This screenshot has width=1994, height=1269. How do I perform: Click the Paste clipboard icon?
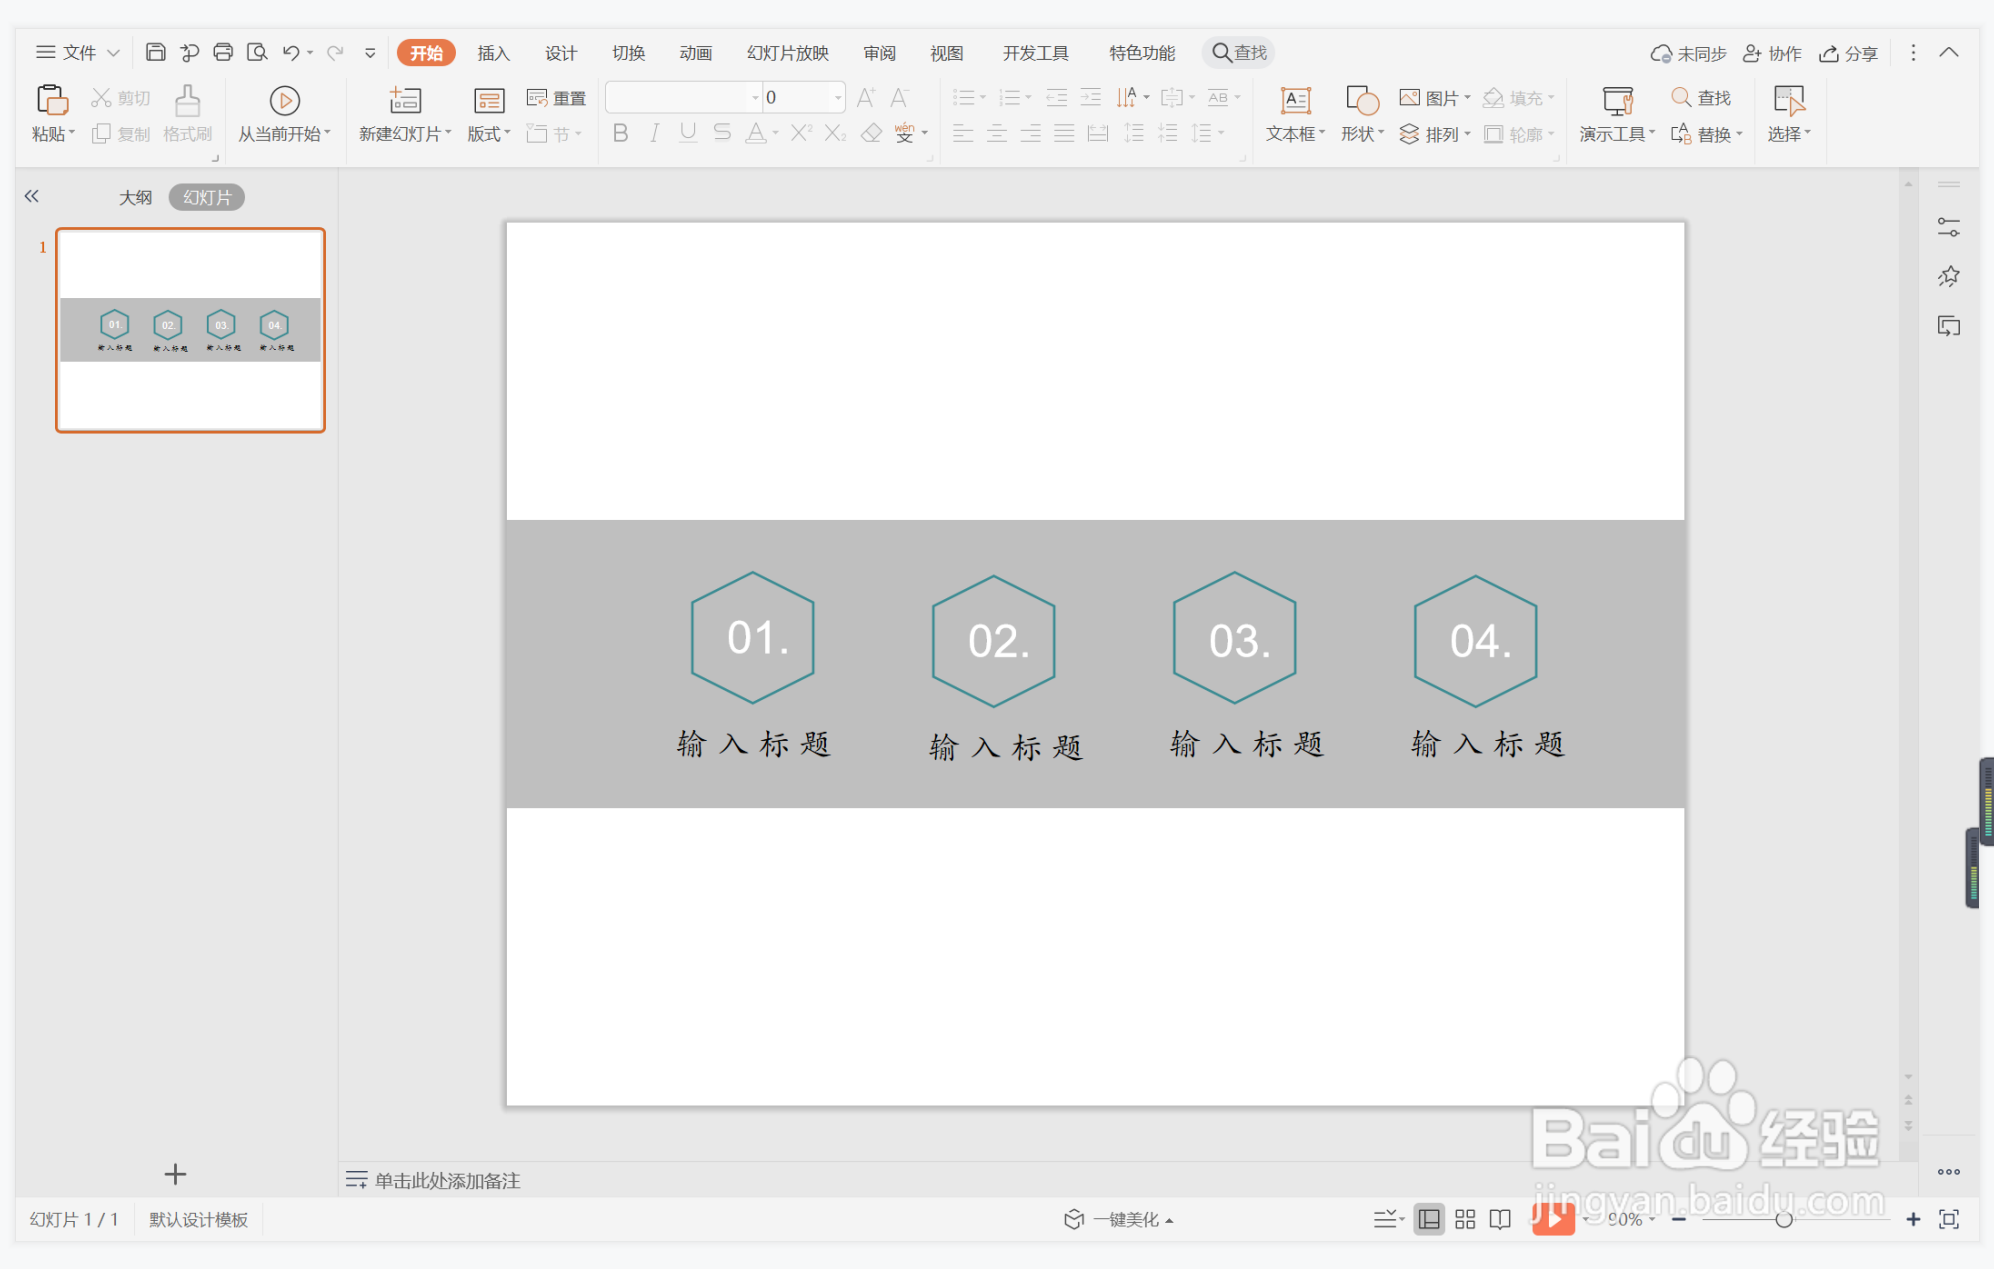coord(51,100)
